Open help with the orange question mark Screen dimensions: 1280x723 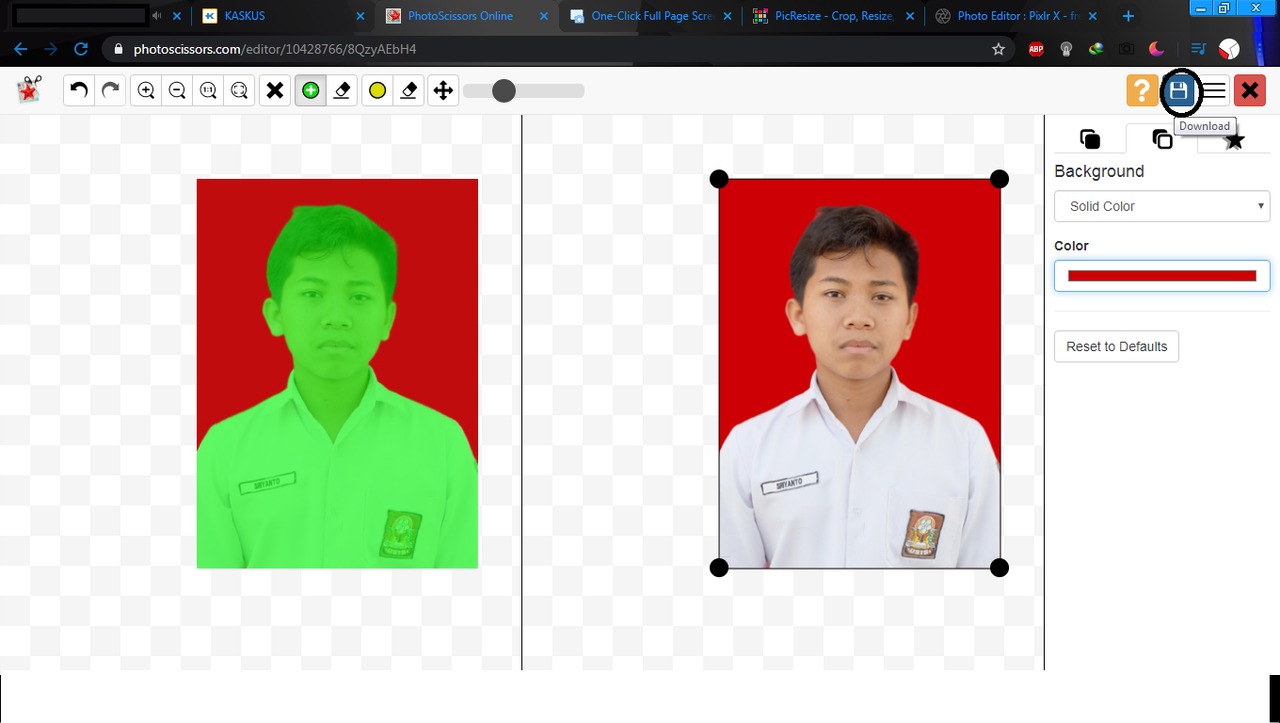click(x=1142, y=91)
